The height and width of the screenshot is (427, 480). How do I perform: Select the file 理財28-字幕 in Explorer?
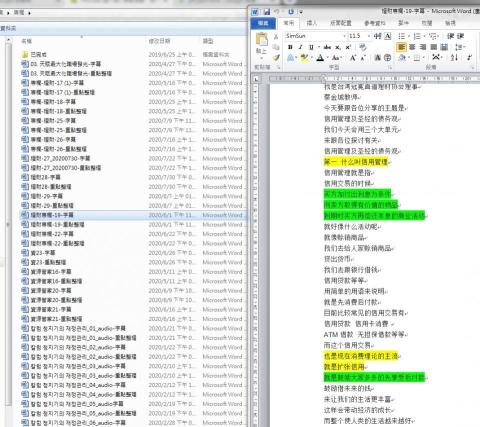(45, 177)
